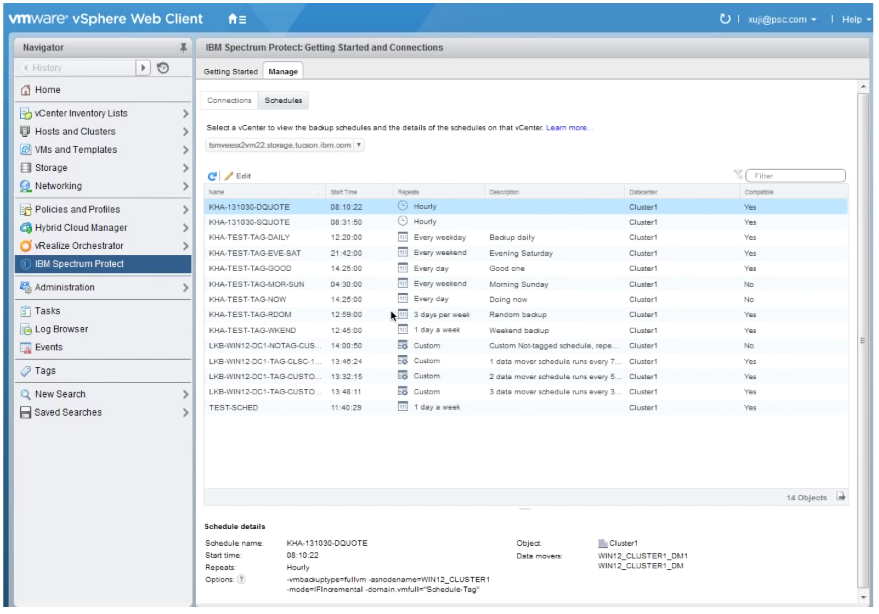Select the KHA-TEST-TAG-NOW schedule
This screenshot has width=879, height=614.
pos(526,299)
